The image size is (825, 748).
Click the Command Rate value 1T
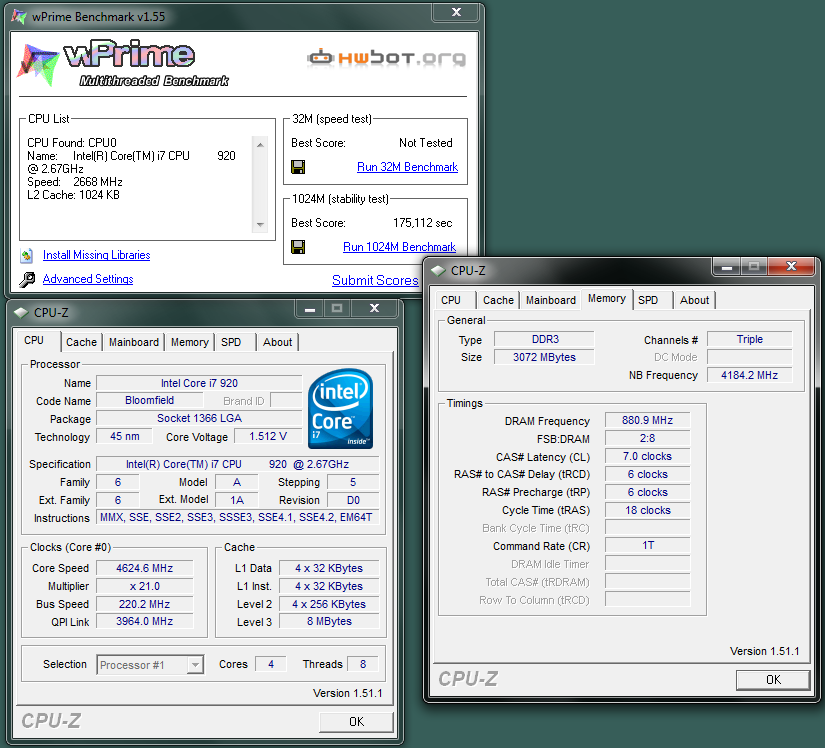648,545
